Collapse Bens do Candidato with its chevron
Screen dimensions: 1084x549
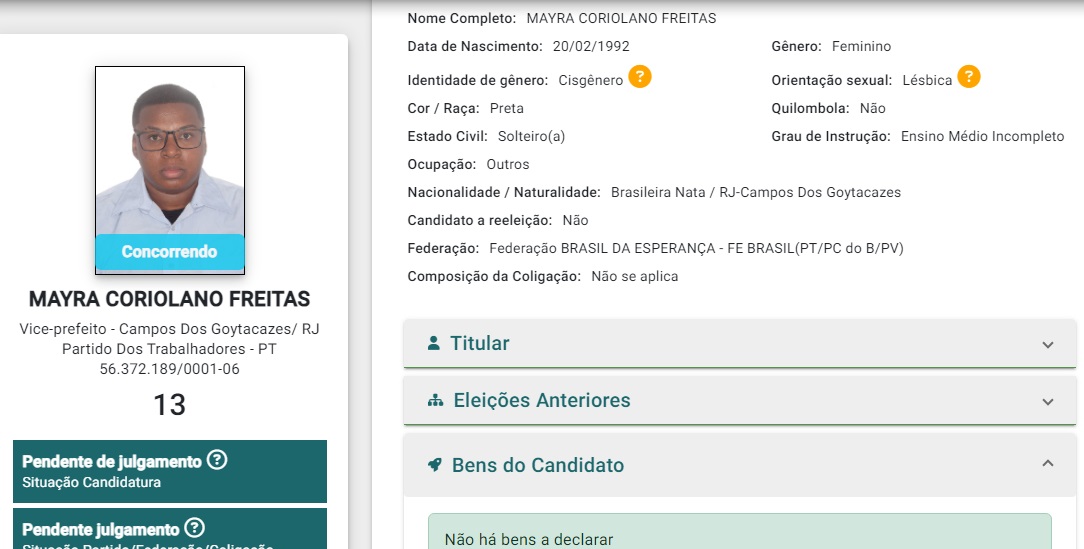pyautogui.click(x=1047, y=464)
